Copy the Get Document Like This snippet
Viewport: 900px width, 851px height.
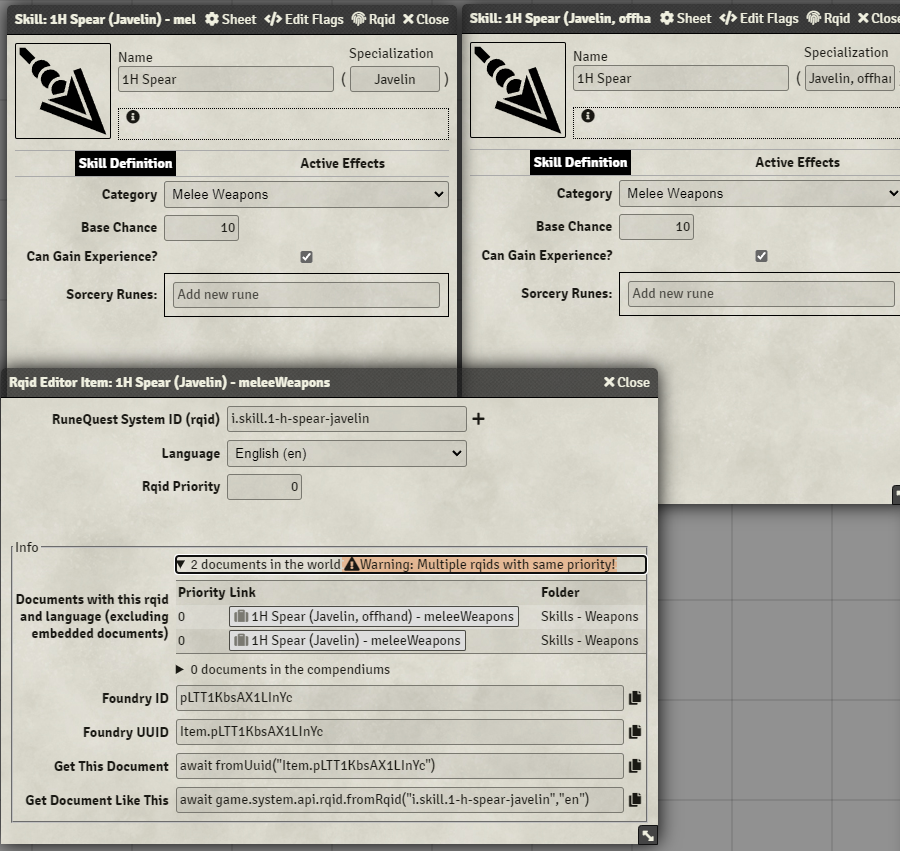point(636,800)
